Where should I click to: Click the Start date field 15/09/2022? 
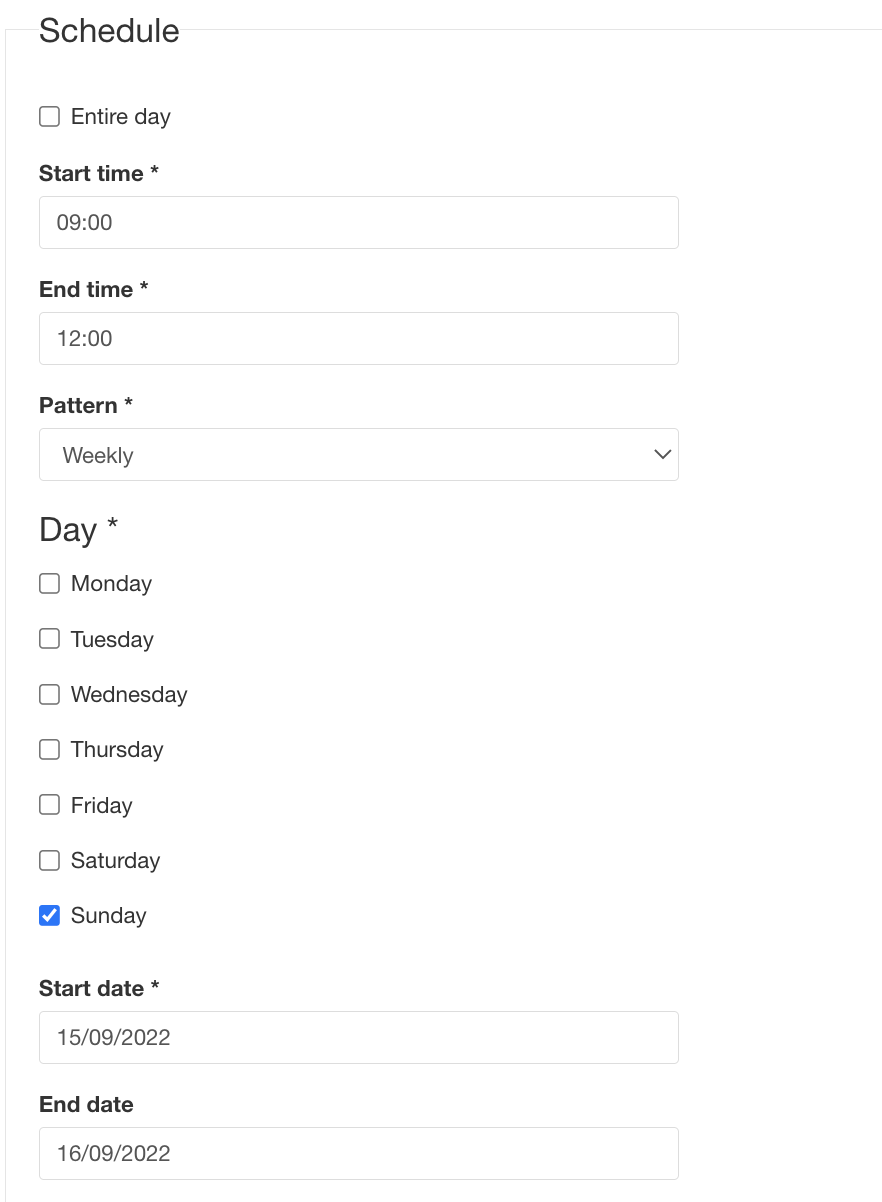click(358, 1037)
